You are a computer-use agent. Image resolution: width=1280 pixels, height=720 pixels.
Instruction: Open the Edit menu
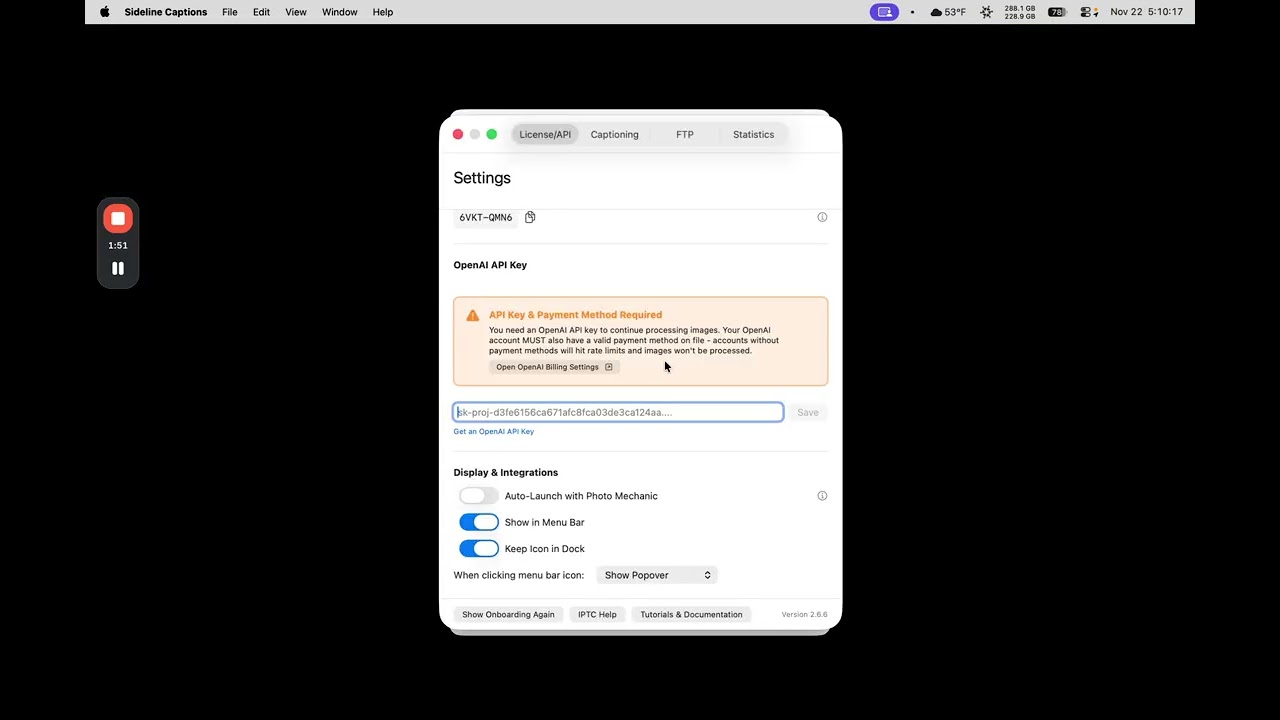[x=261, y=12]
